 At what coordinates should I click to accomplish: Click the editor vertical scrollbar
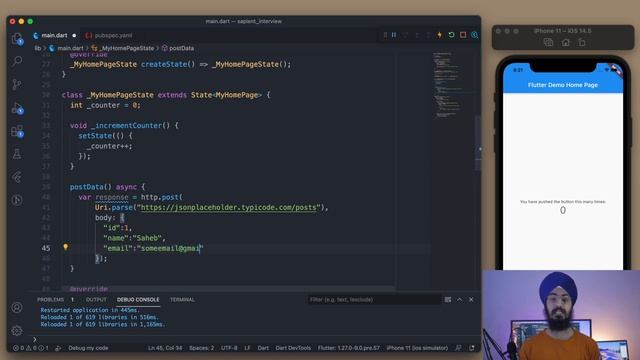(x=478, y=143)
